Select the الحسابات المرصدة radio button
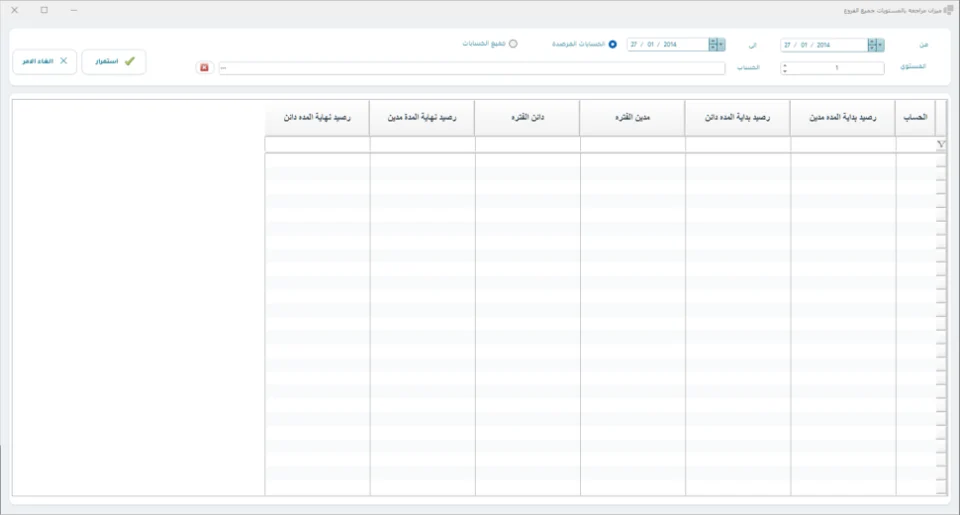The width and height of the screenshot is (960, 515). tap(612, 44)
